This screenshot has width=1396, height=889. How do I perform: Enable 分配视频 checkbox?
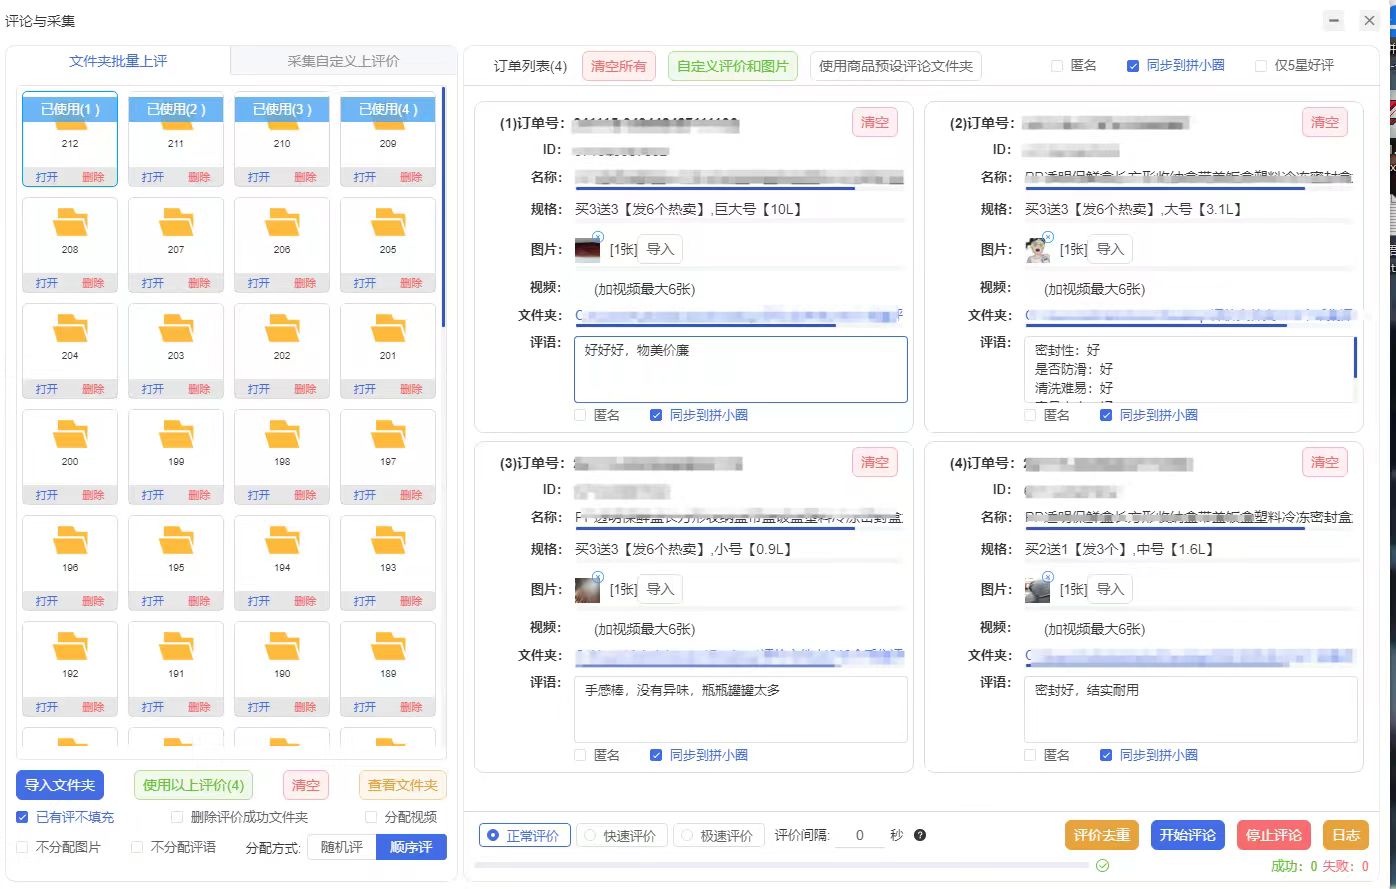371,817
